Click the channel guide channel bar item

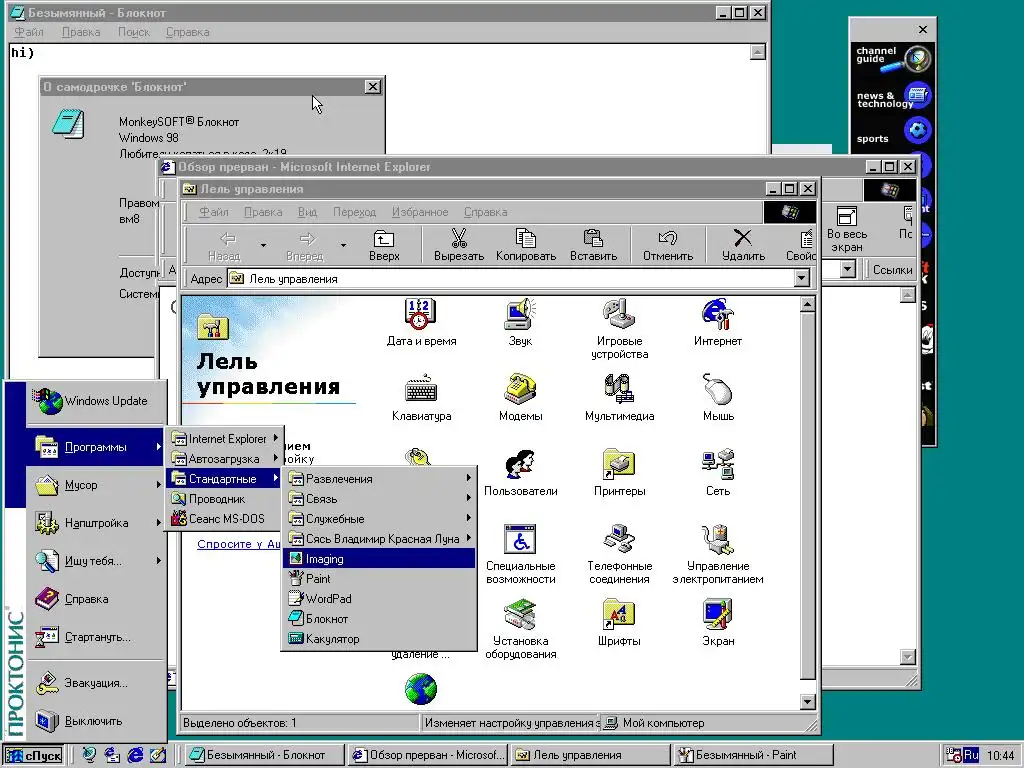(892, 57)
